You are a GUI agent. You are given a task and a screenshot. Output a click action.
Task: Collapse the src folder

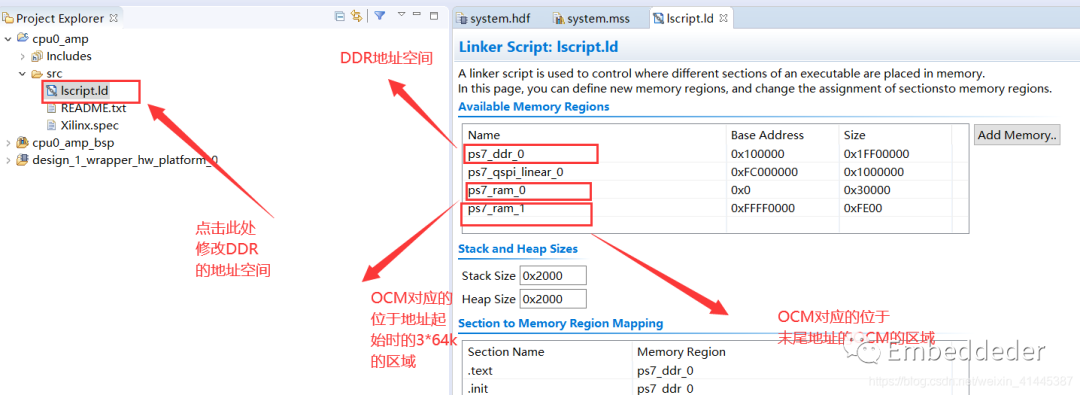[x=23, y=73]
